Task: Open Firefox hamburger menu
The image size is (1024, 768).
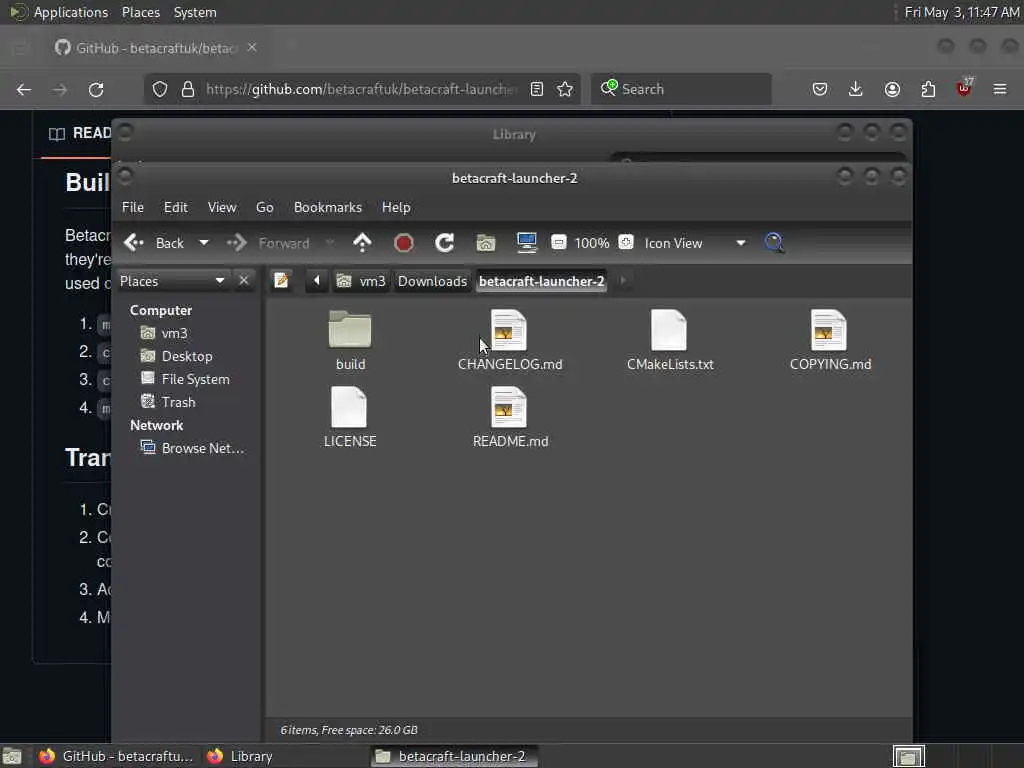Action: (x=1000, y=89)
